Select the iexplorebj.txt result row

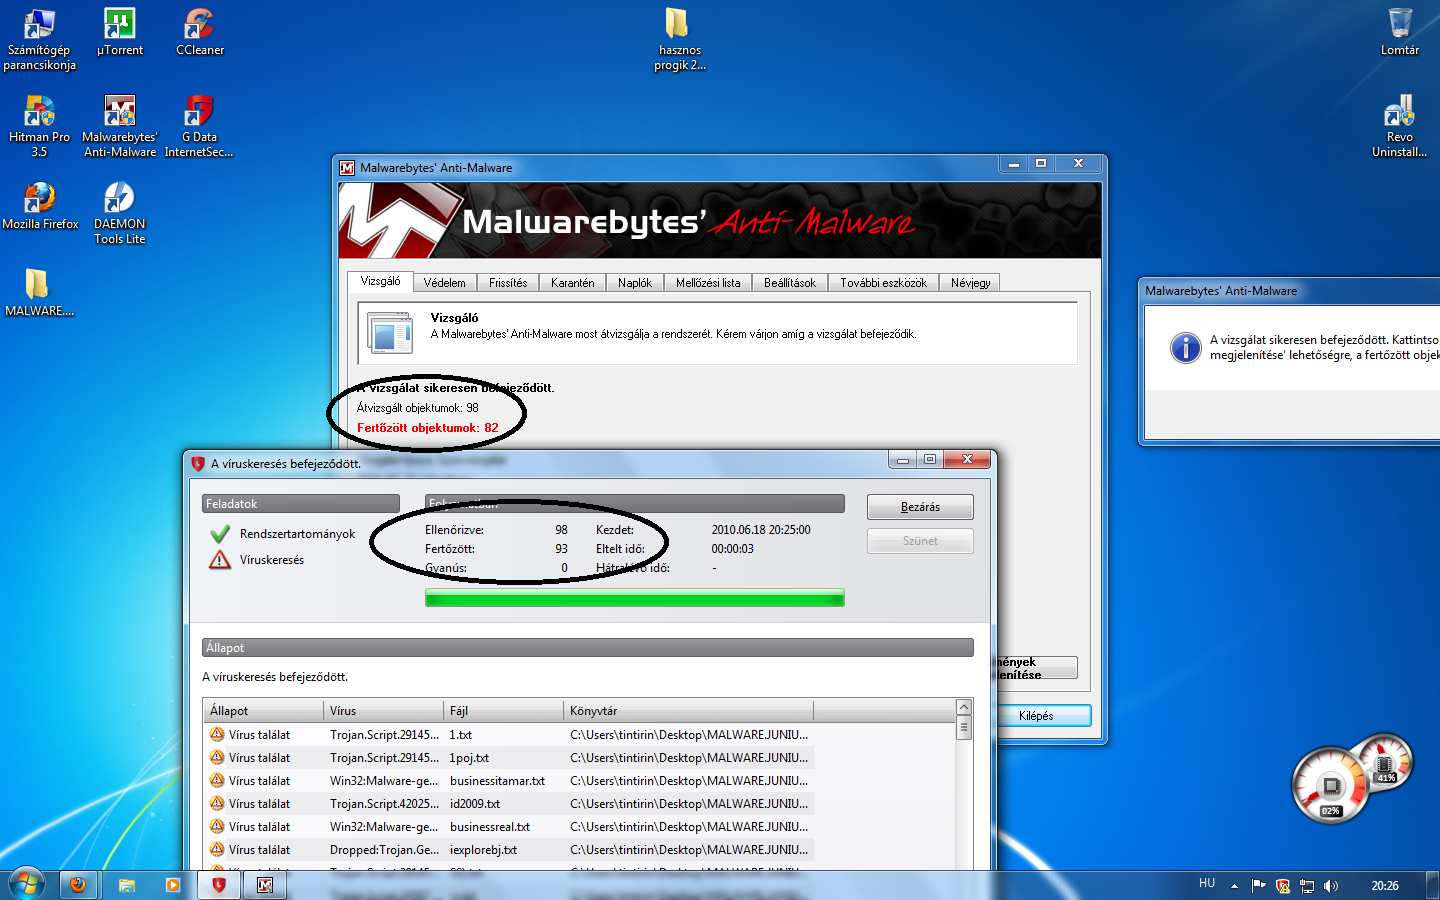click(x=509, y=850)
